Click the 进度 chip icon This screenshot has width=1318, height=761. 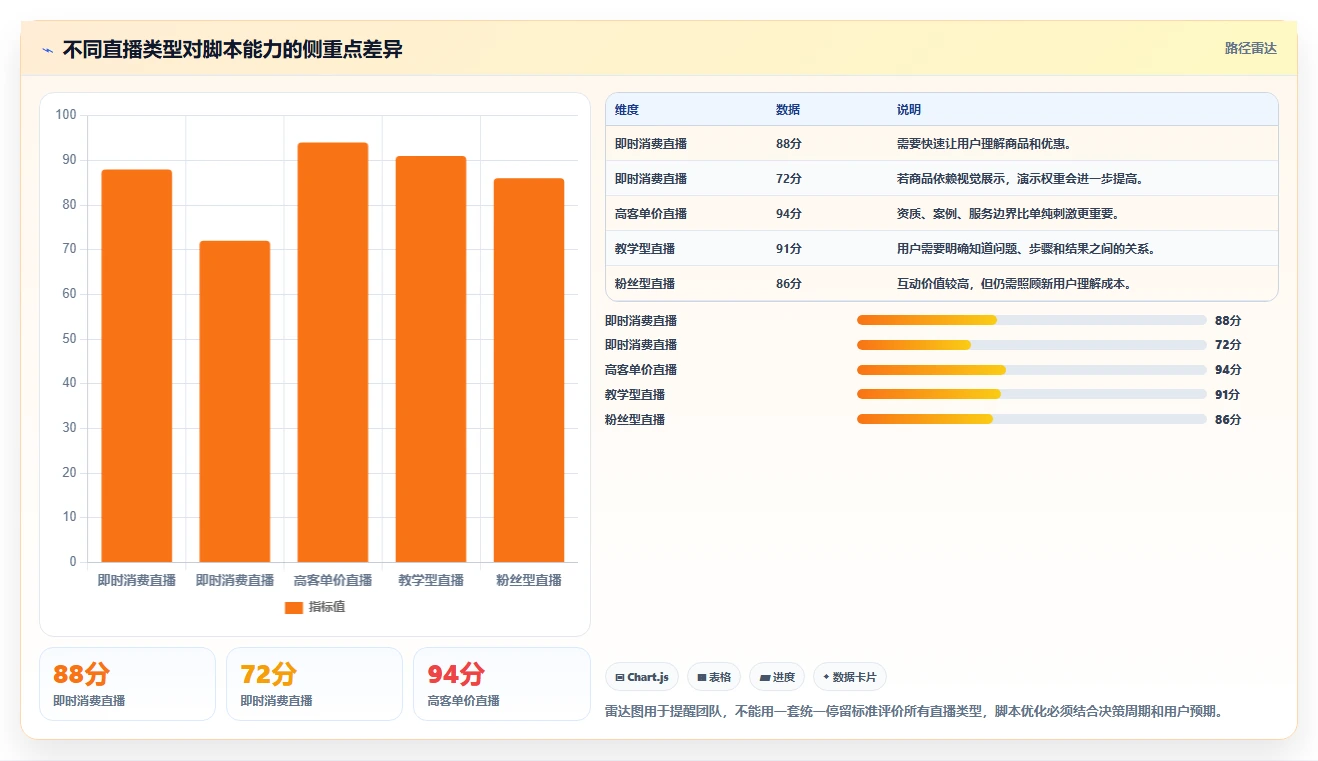765,678
